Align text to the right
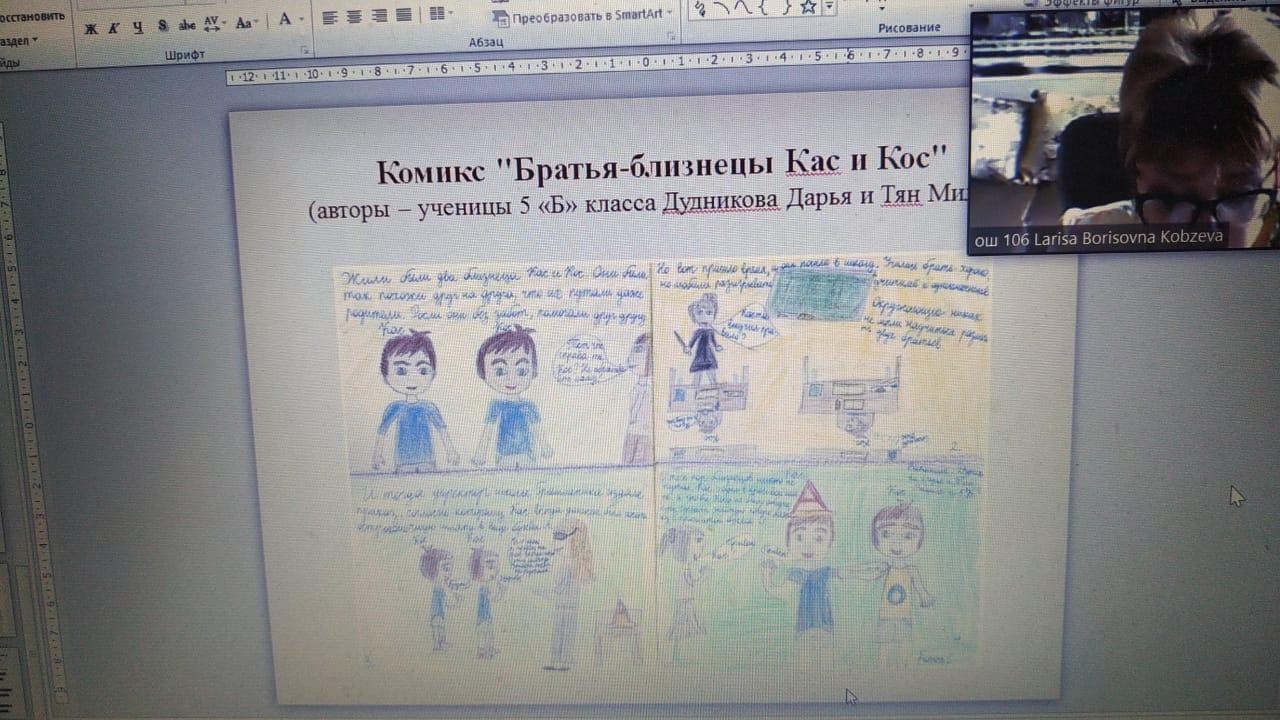 coord(379,15)
